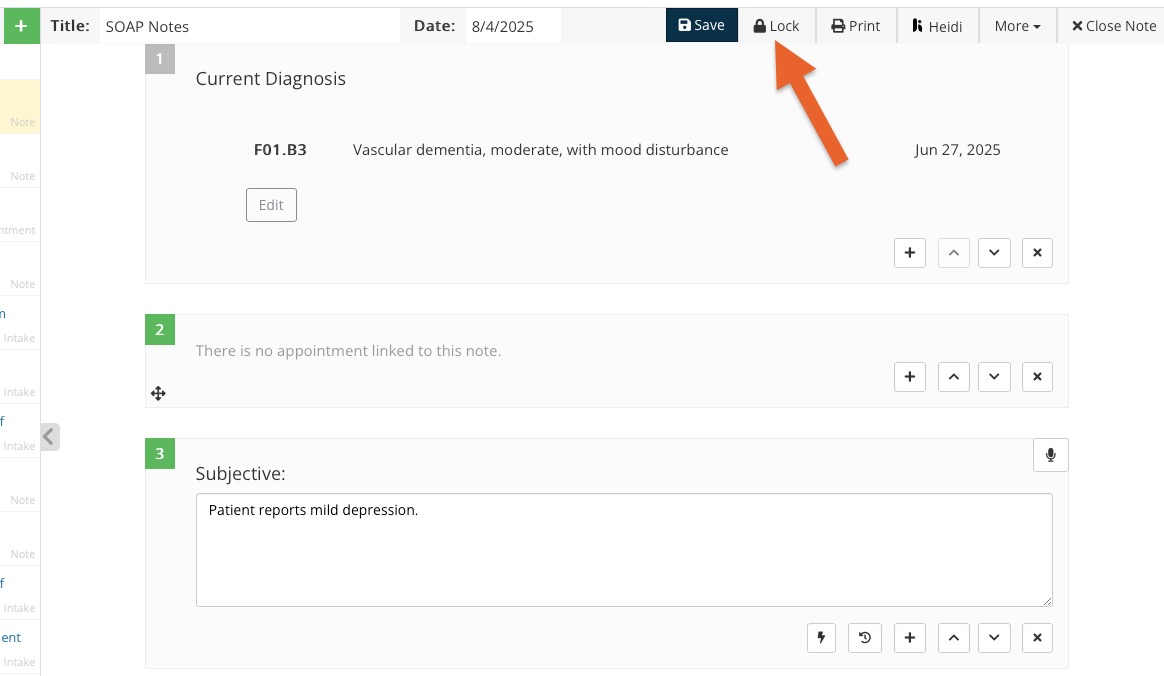Move Current Diagnosis section down

(994, 253)
